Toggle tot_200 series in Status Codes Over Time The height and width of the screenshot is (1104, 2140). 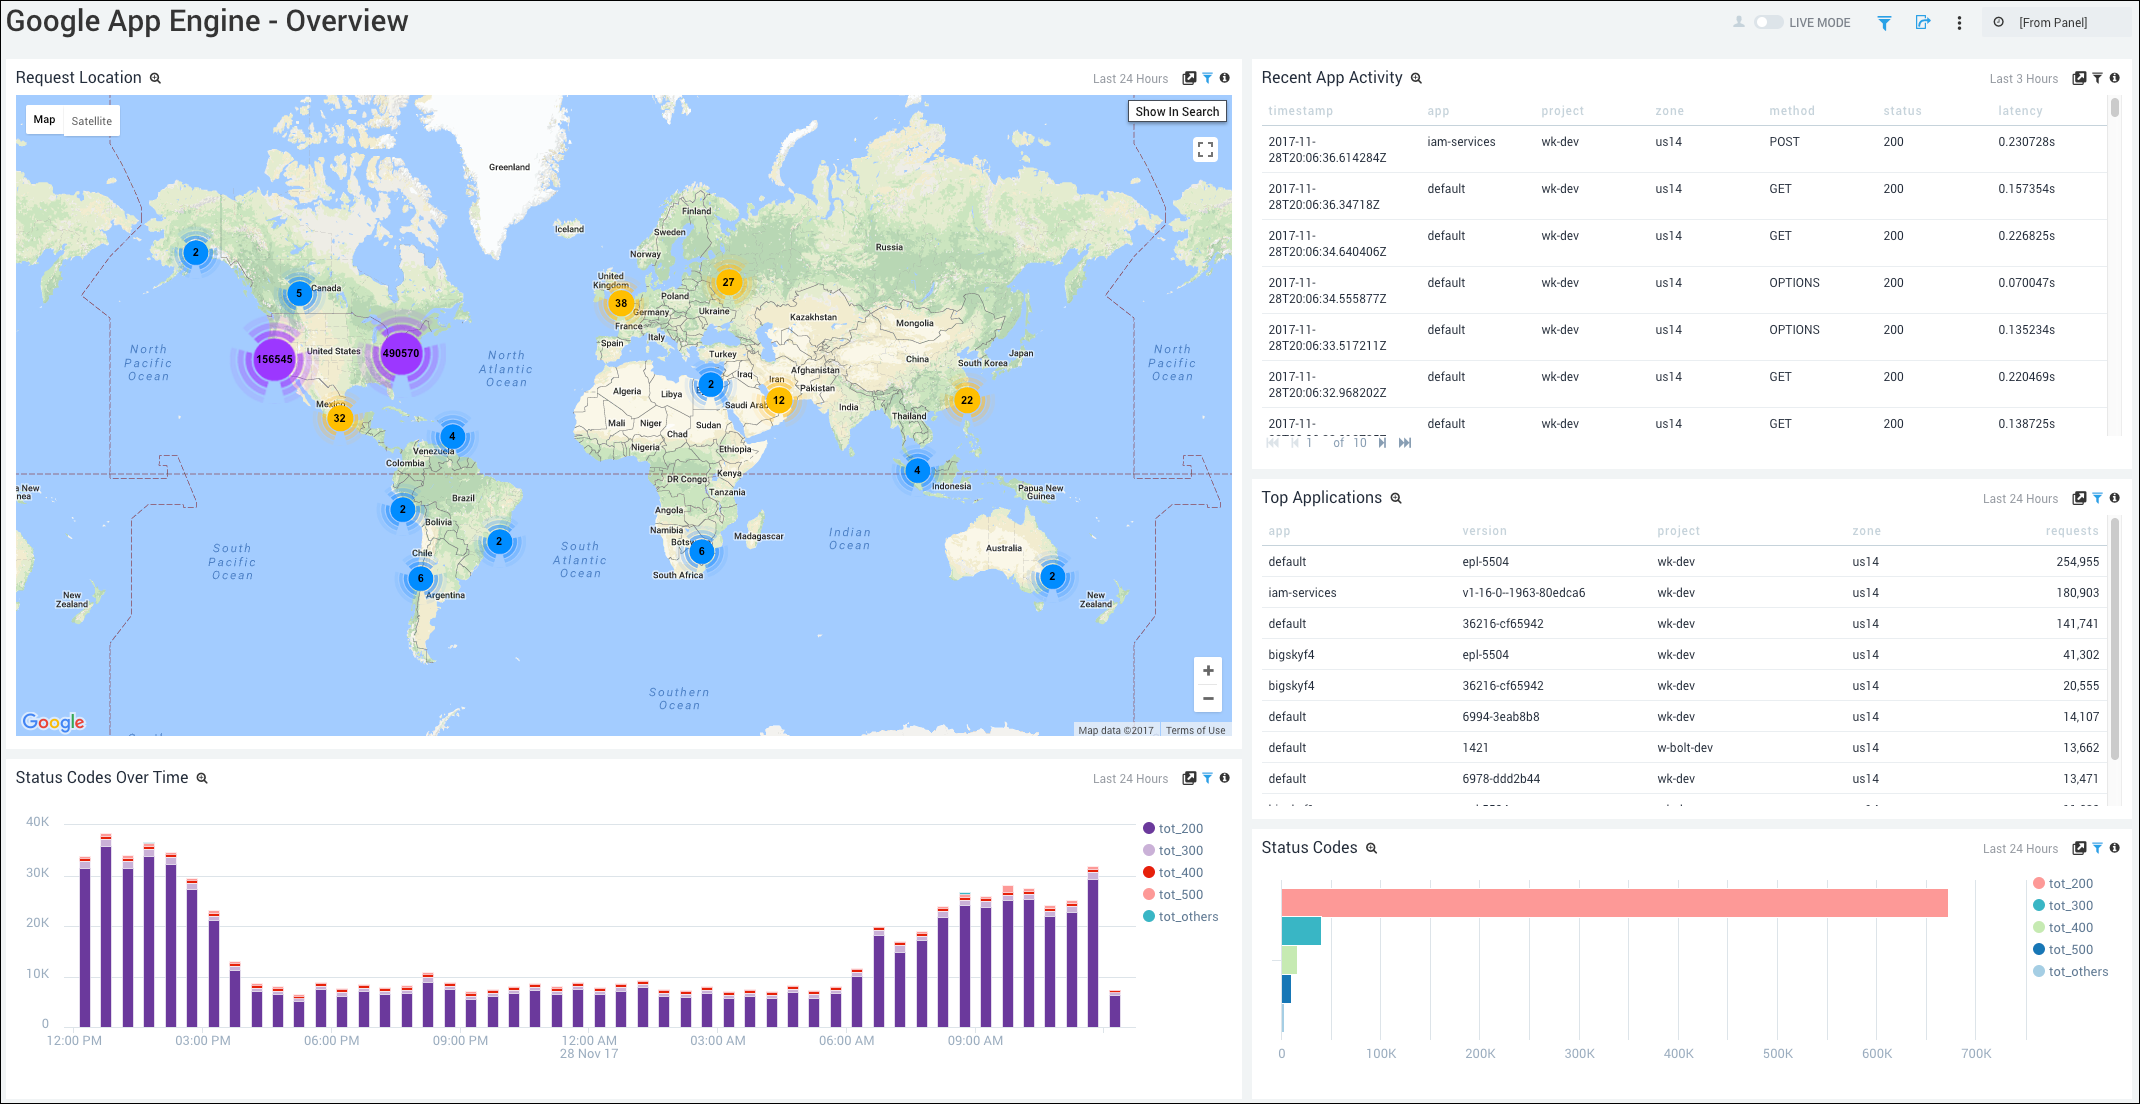click(1180, 829)
